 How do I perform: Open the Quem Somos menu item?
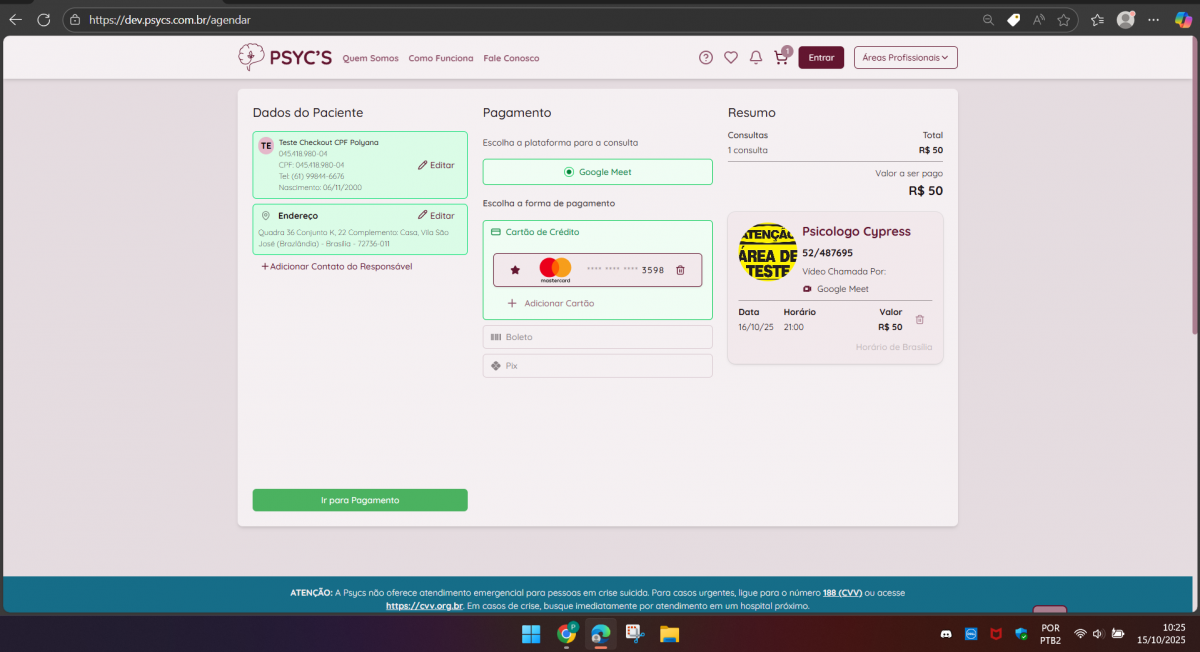[370, 58]
